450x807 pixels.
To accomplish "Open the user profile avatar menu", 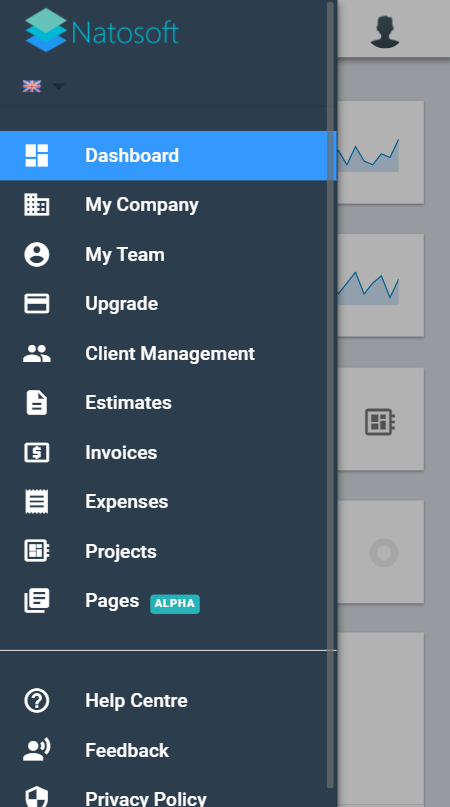I will click(385, 32).
